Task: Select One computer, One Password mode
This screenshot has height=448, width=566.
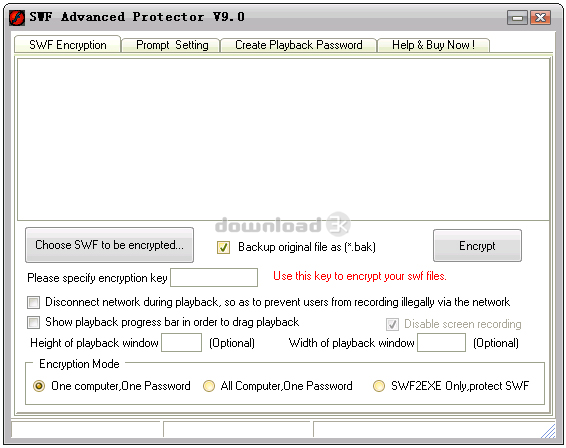Action: click(x=39, y=386)
